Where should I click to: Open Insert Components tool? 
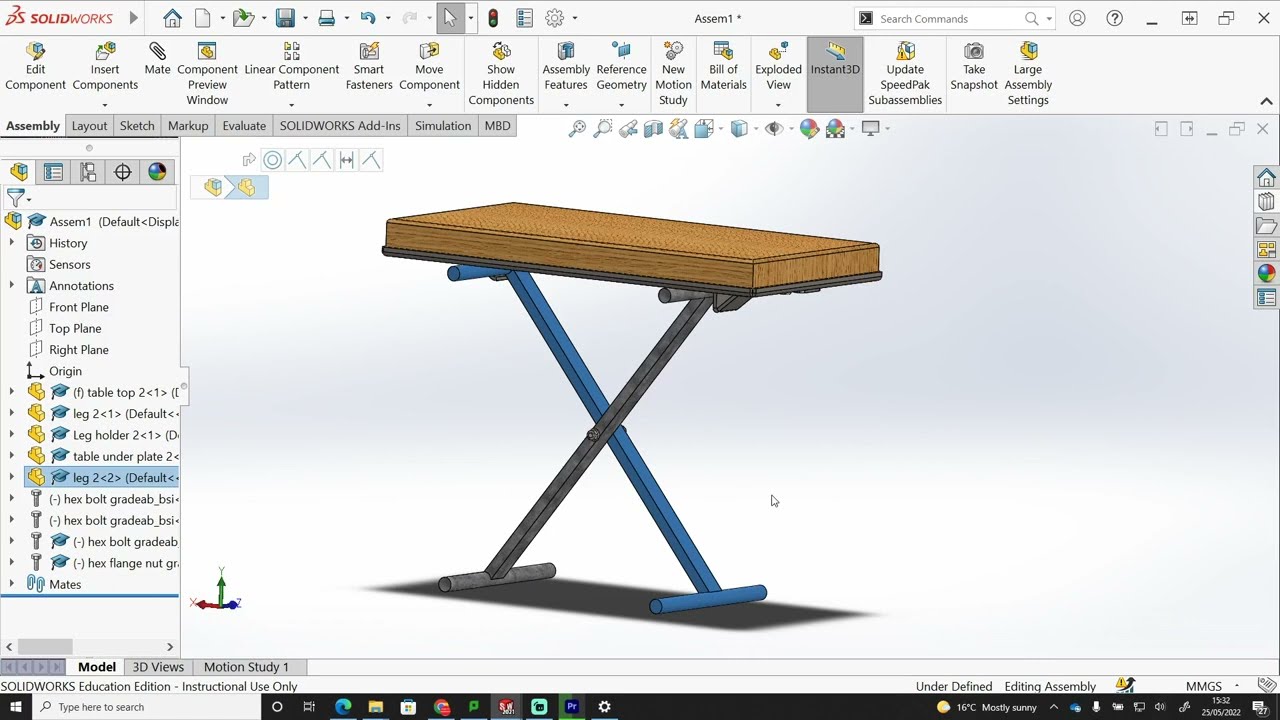[x=105, y=67]
